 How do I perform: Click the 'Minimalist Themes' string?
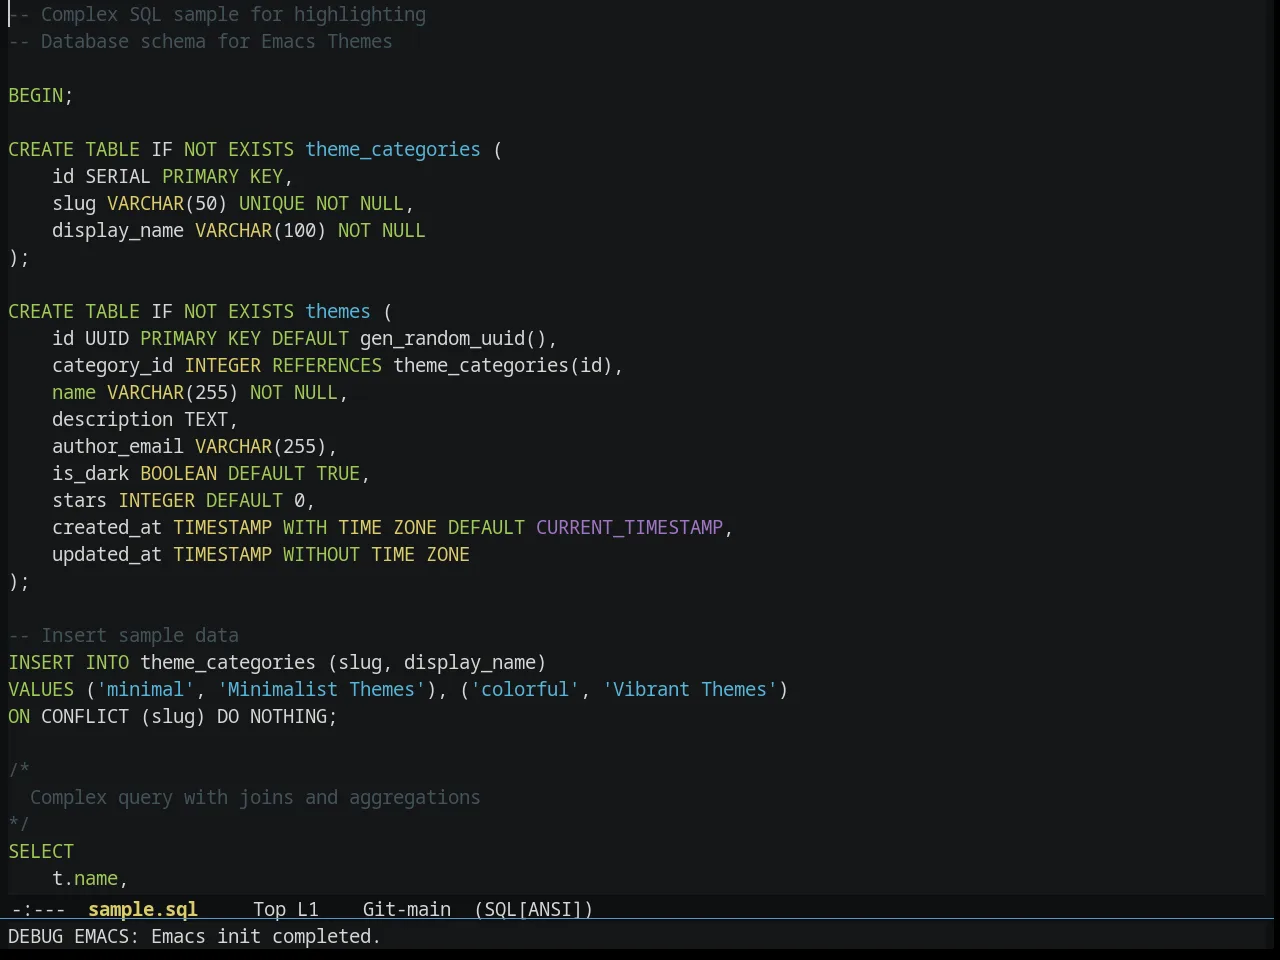(321, 689)
